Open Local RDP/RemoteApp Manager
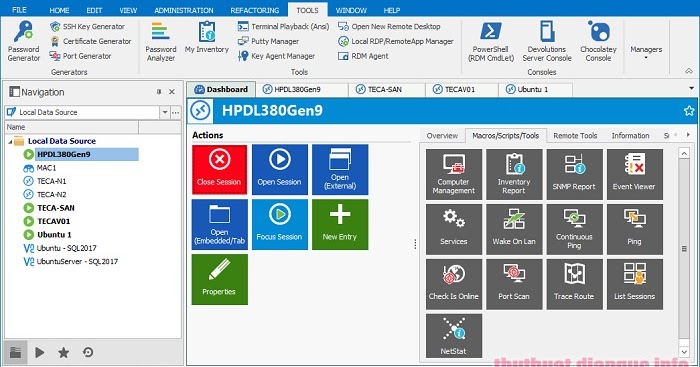The width and height of the screenshot is (700, 367). pos(396,41)
